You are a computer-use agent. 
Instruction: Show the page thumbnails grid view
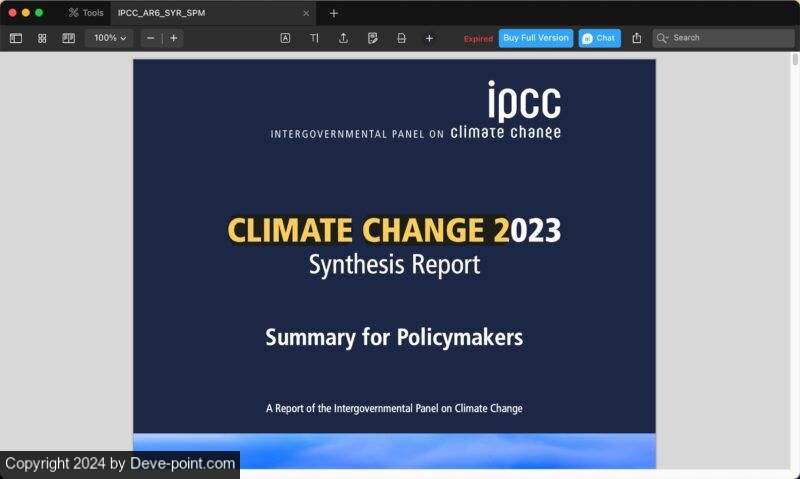42,38
